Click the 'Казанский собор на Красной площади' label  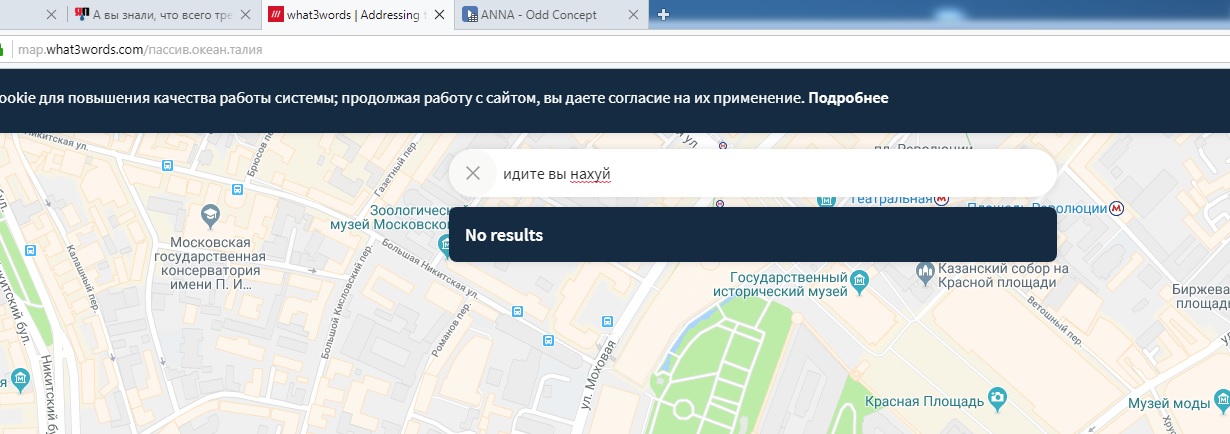pos(1004,276)
